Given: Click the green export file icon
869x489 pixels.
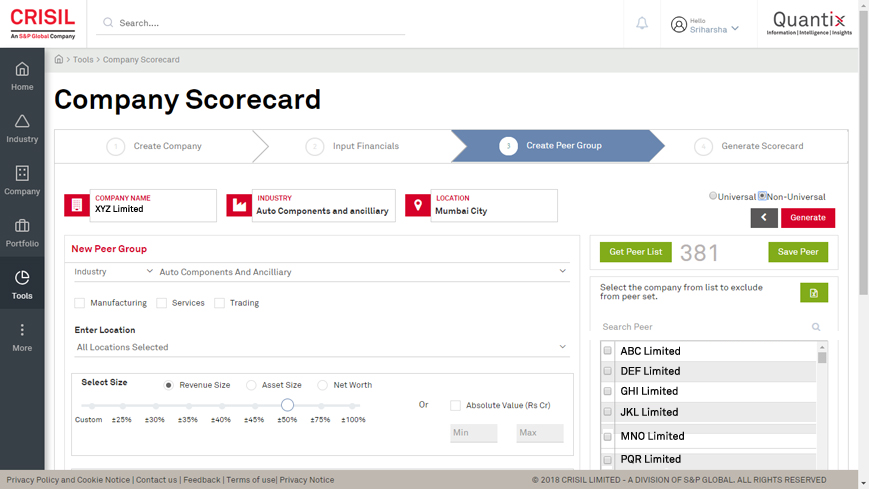Looking at the screenshot, I should point(813,293).
